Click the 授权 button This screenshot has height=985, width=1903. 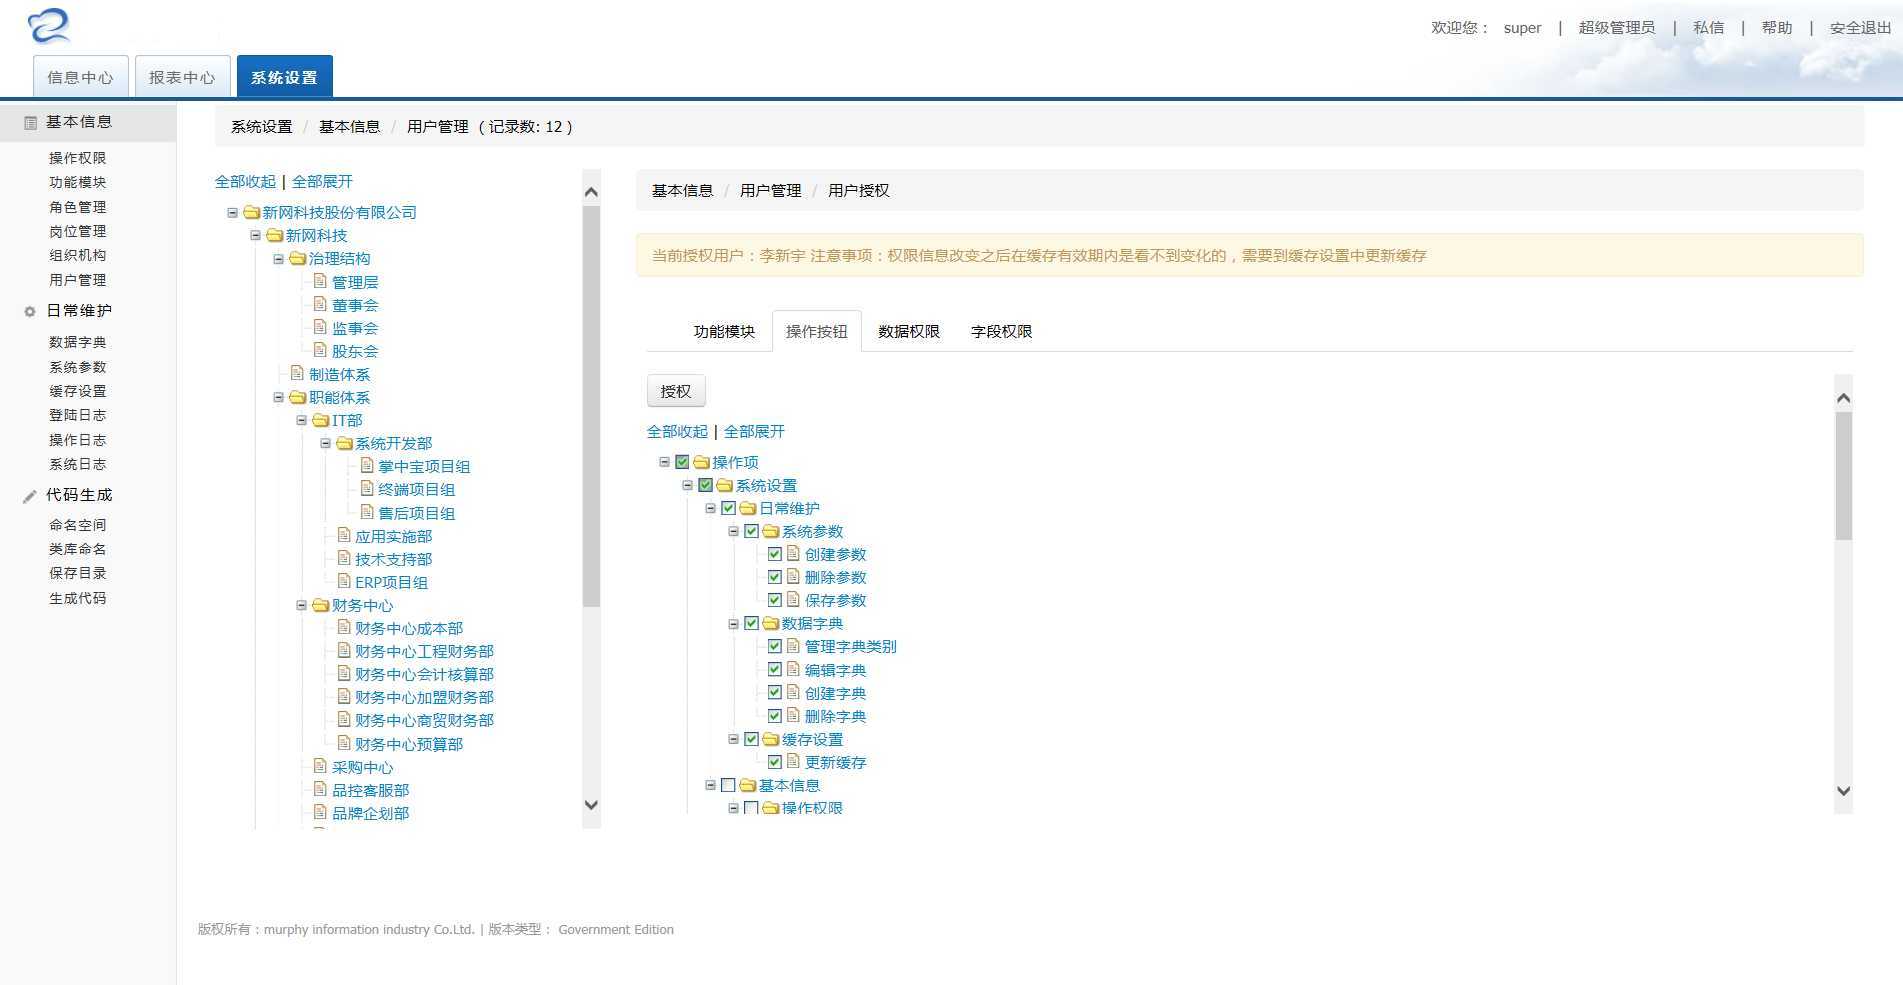tap(676, 391)
